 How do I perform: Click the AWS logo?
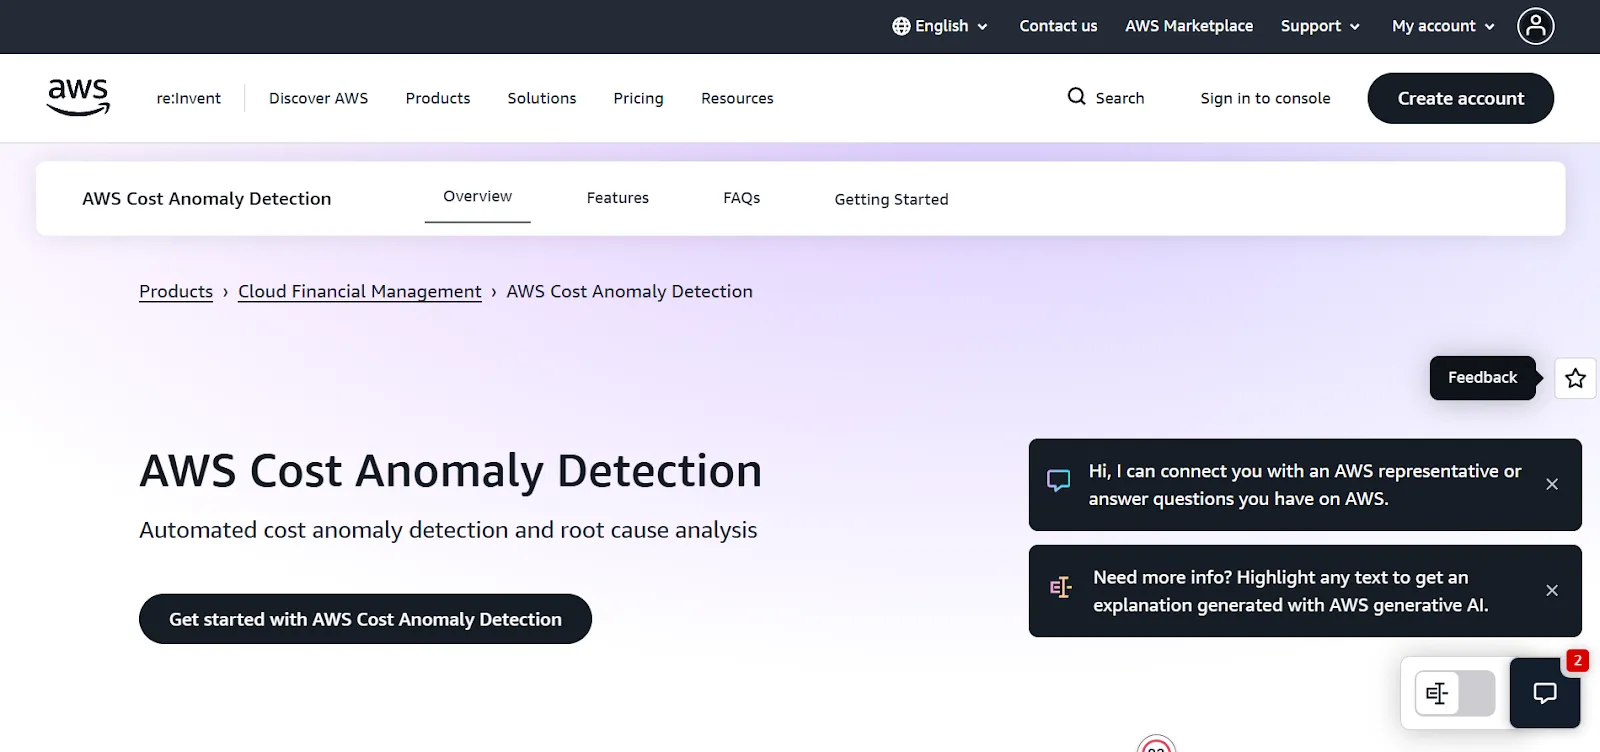(x=78, y=97)
